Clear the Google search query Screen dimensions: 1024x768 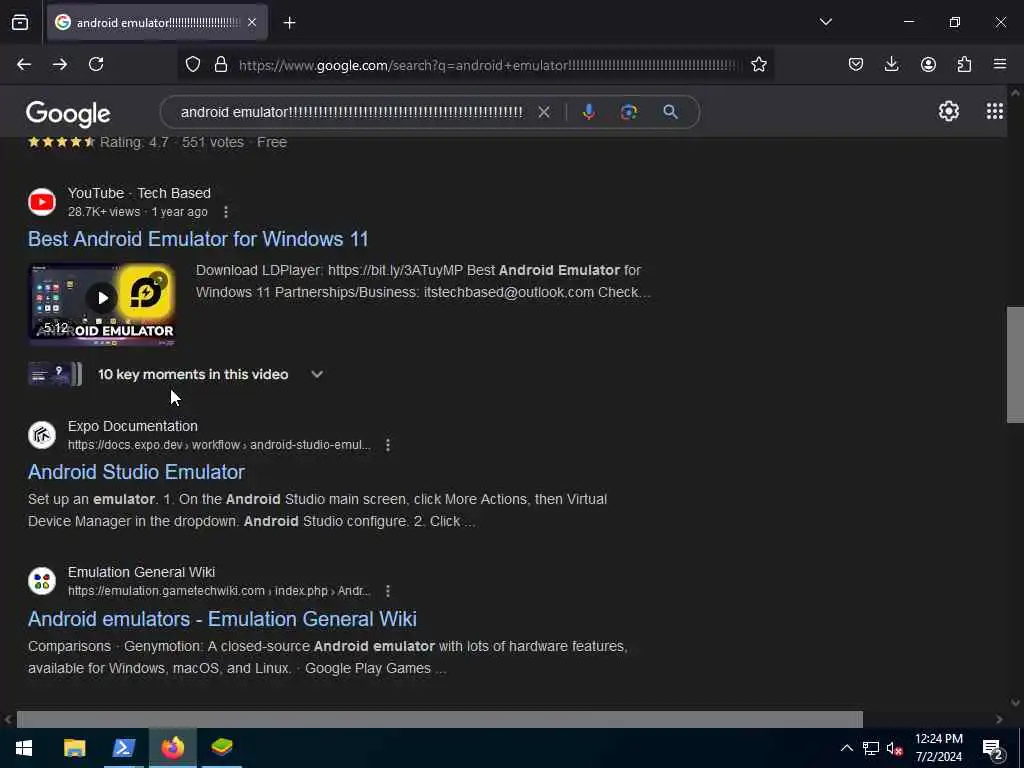544,112
